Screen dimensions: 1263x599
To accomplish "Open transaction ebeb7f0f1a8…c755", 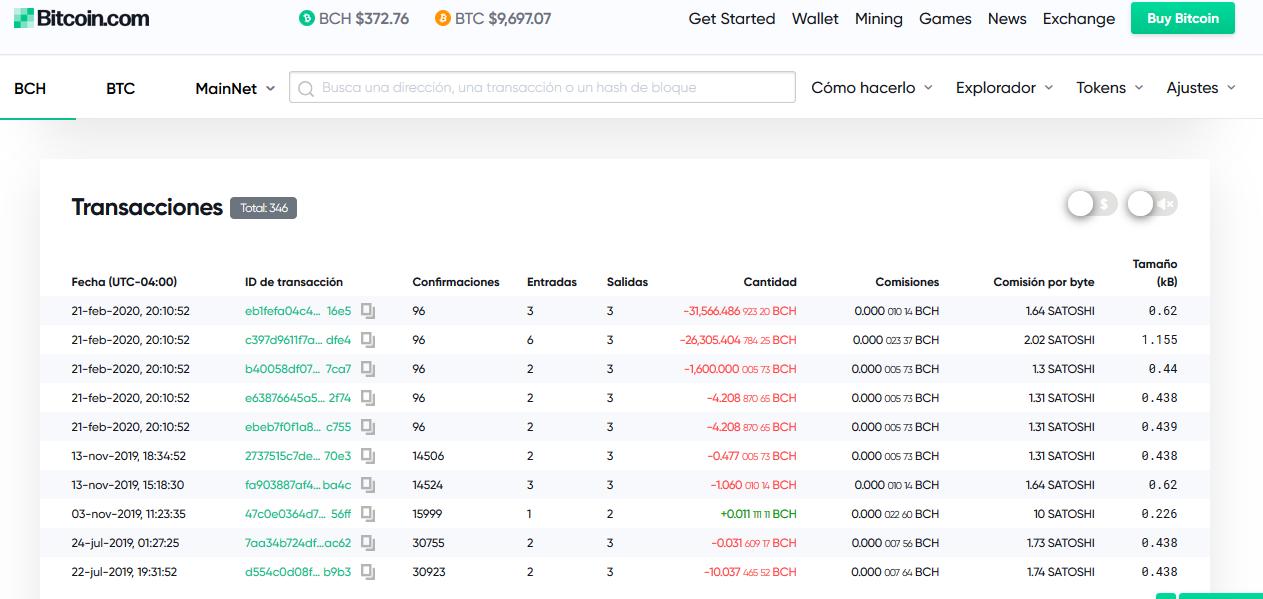I will click(298, 427).
